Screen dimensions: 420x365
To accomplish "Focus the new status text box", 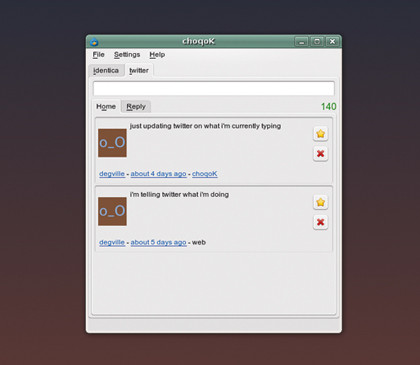I will pos(214,88).
